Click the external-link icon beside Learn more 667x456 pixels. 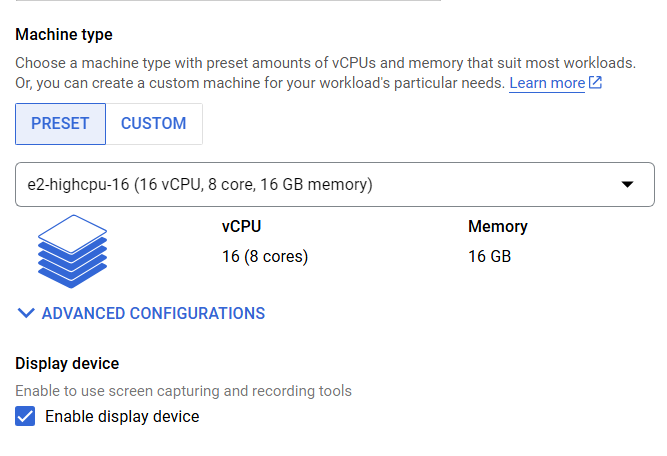(596, 83)
